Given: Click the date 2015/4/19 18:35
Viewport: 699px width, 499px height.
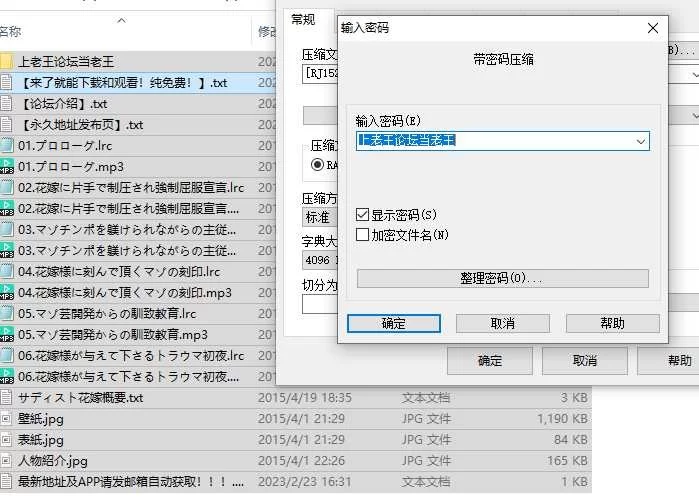Looking at the screenshot, I should coord(304,397).
